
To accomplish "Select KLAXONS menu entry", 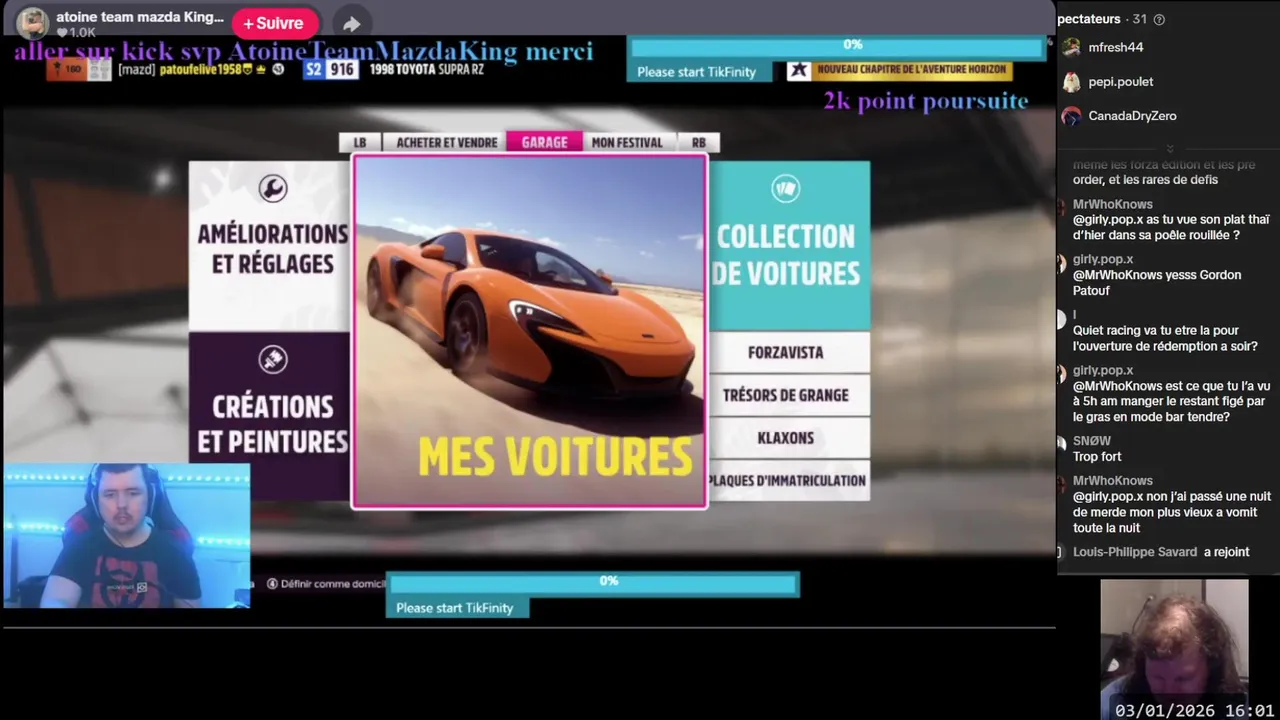I will click(x=788, y=438).
